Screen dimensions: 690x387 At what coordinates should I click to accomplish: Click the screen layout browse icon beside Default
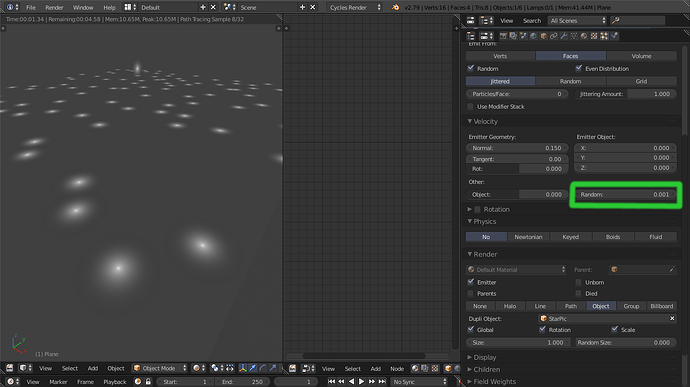pyautogui.click(x=128, y=7)
